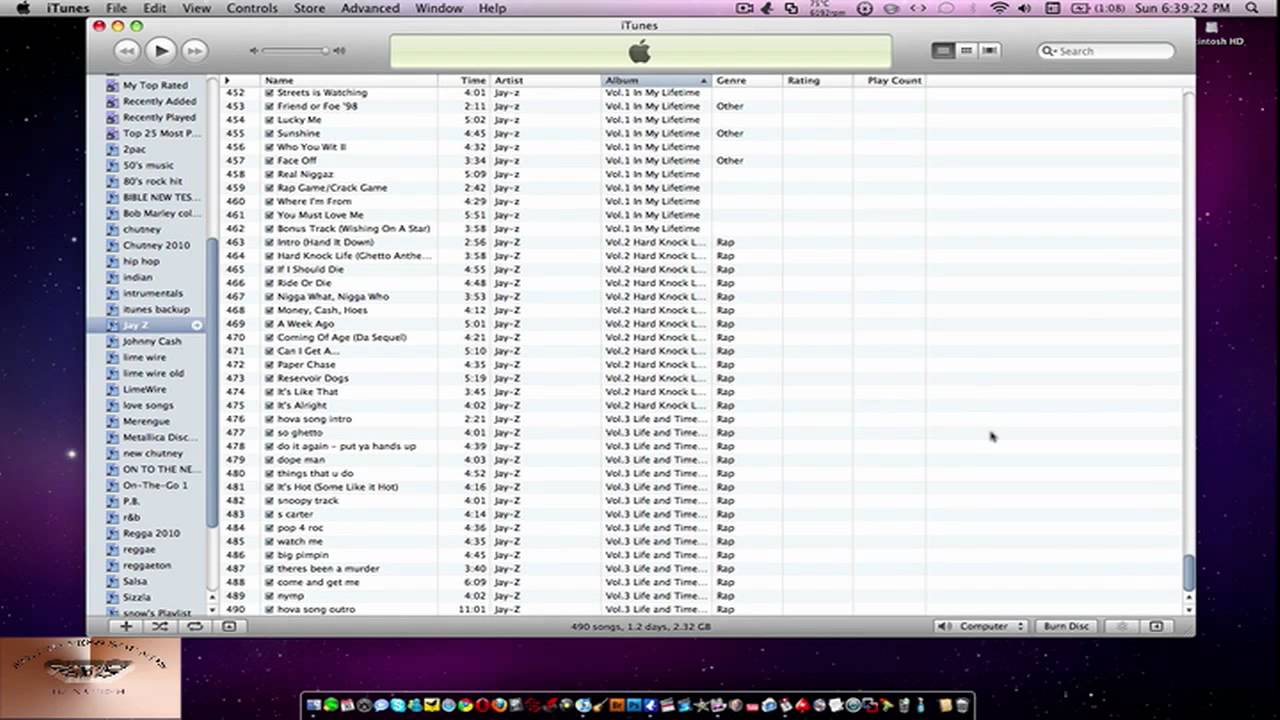Screen dimensions: 1280x720
Task: Click the show sidebar button at far bottom right
Action: [1156, 626]
